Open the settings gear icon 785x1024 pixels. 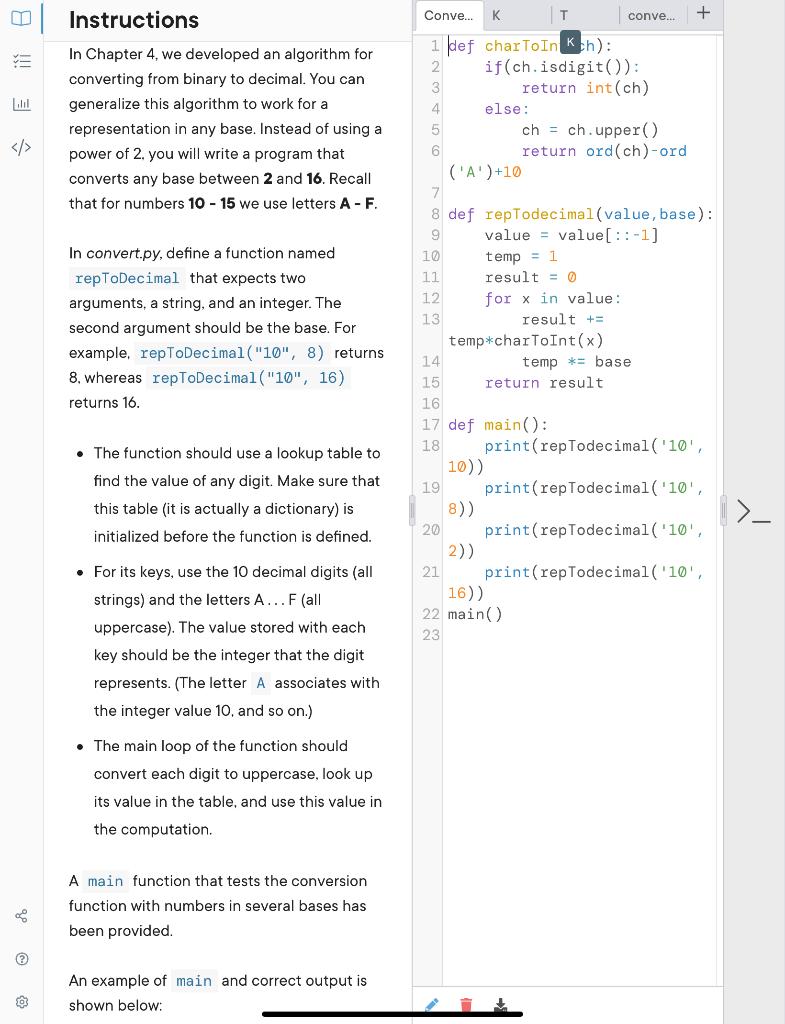point(22,1002)
